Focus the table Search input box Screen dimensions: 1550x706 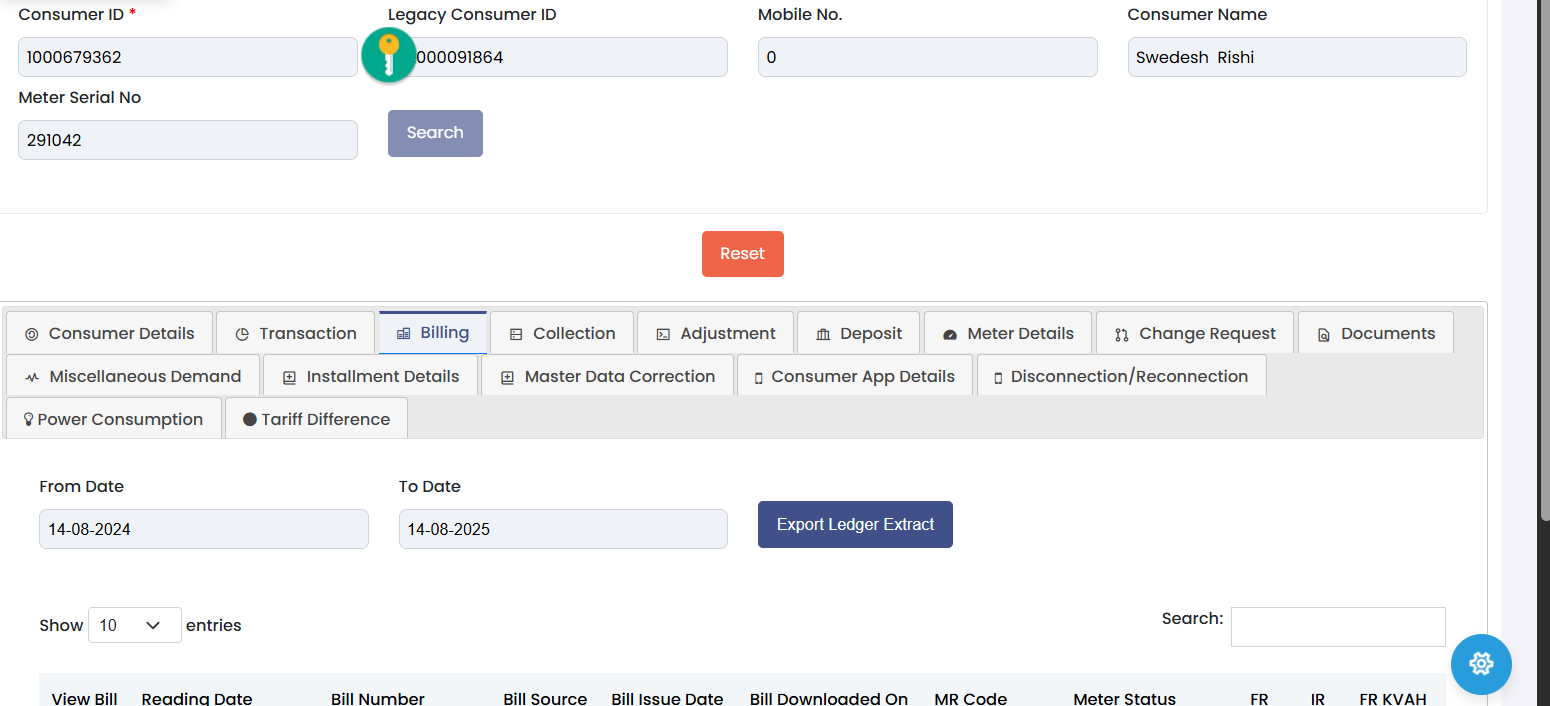click(x=1338, y=627)
